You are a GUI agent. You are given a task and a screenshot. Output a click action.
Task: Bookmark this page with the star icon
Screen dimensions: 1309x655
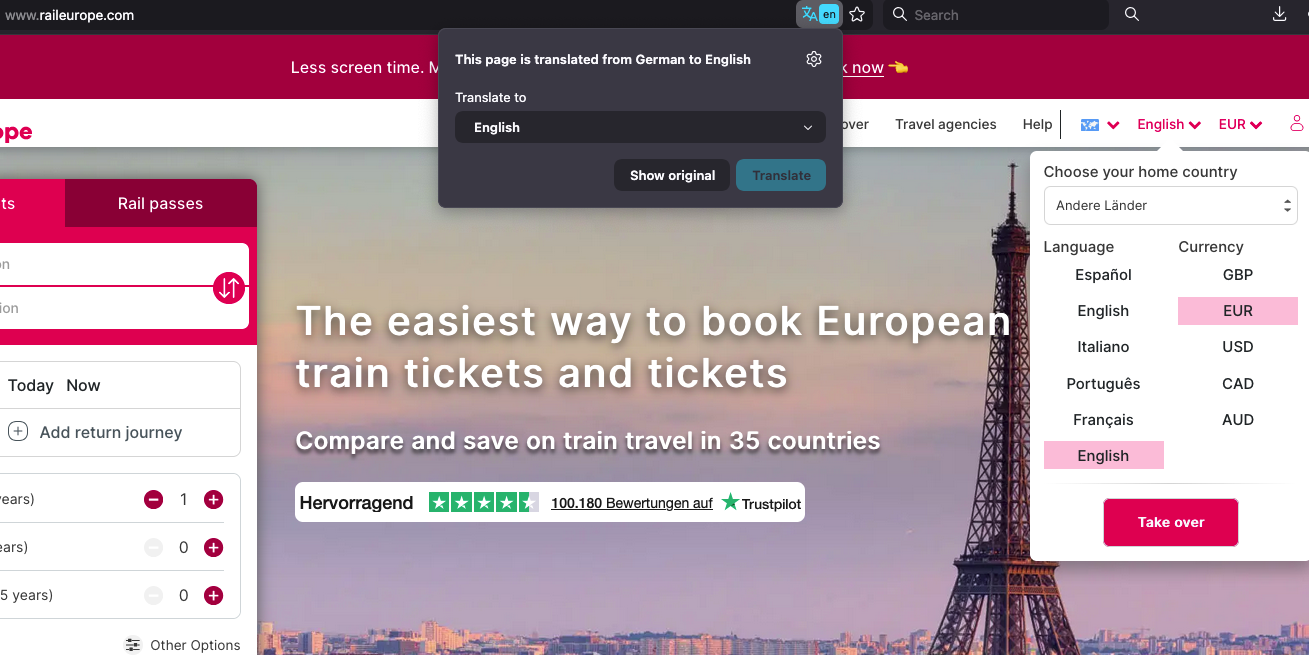pos(857,14)
